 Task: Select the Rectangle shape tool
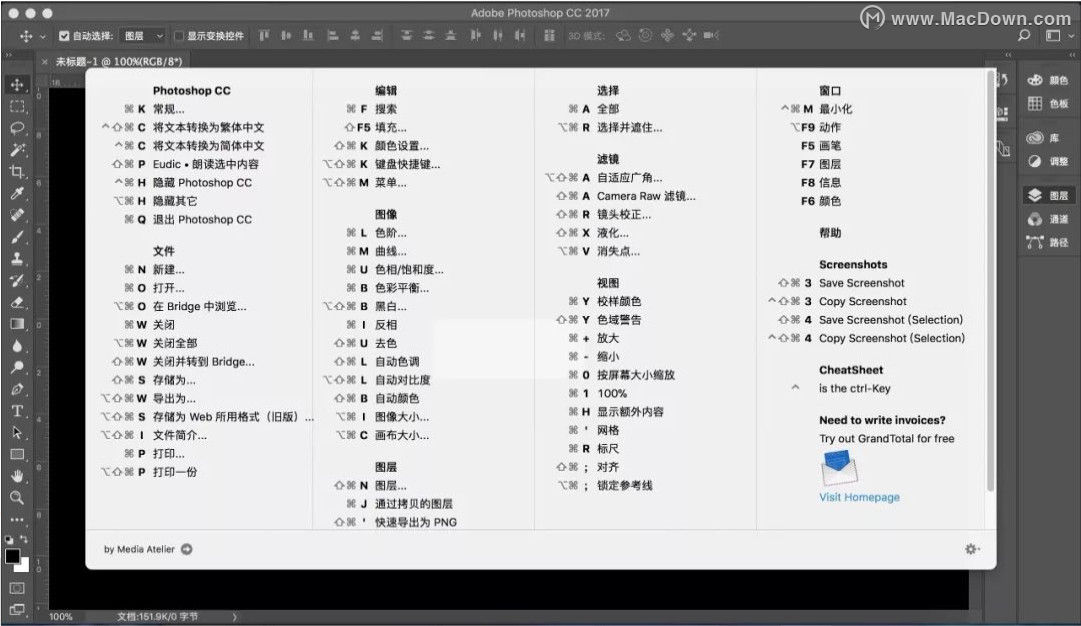click(x=17, y=454)
